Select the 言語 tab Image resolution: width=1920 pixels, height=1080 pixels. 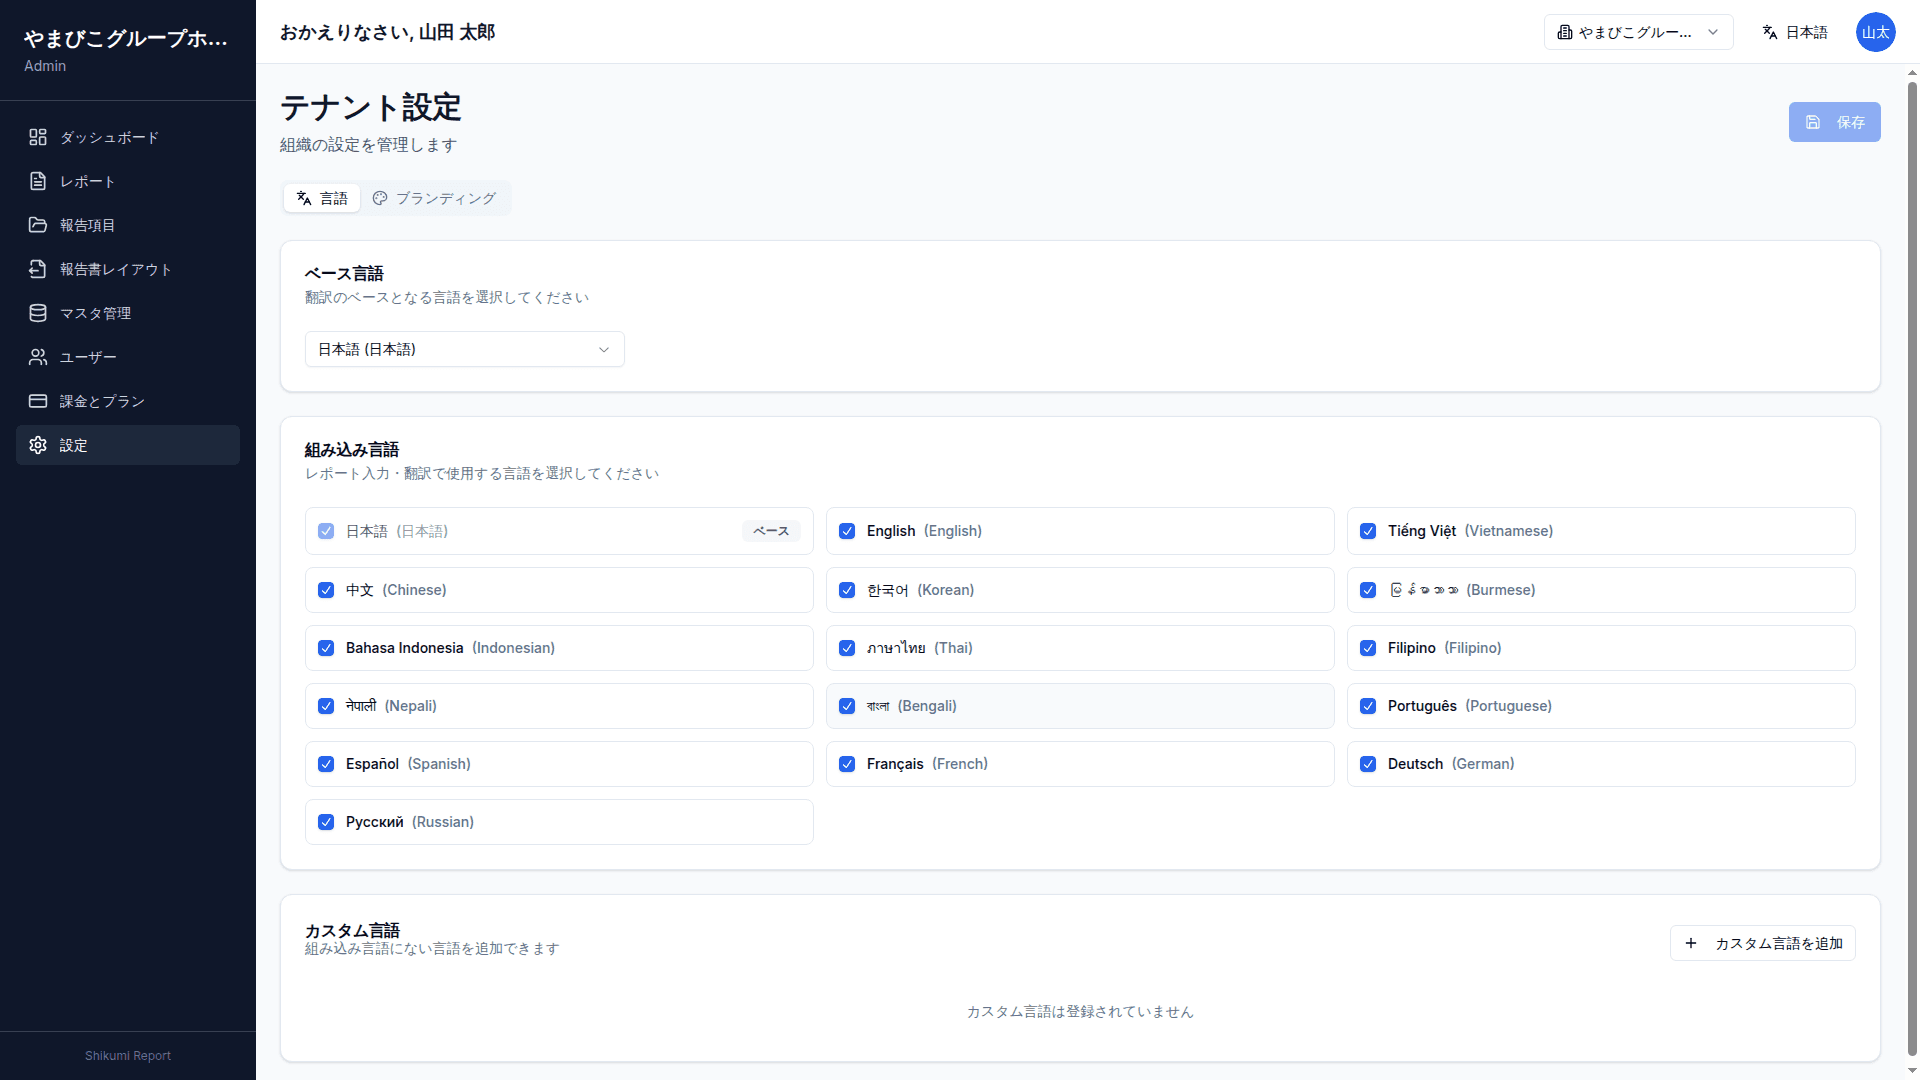322,198
